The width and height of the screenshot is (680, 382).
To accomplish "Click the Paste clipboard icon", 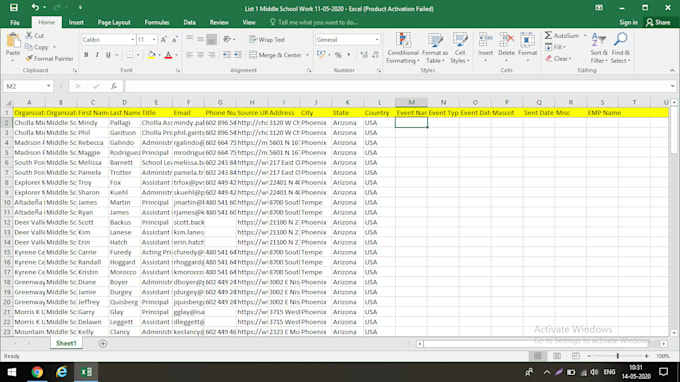I will (x=13, y=41).
